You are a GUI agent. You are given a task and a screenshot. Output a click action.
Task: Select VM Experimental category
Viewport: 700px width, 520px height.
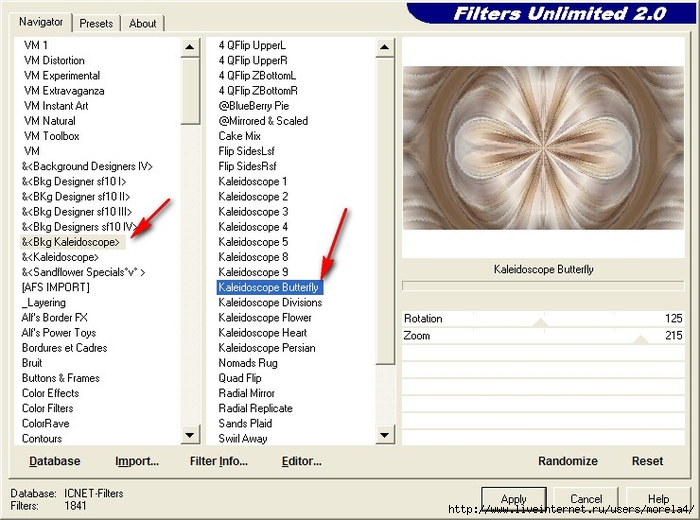[x=62, y=75]
